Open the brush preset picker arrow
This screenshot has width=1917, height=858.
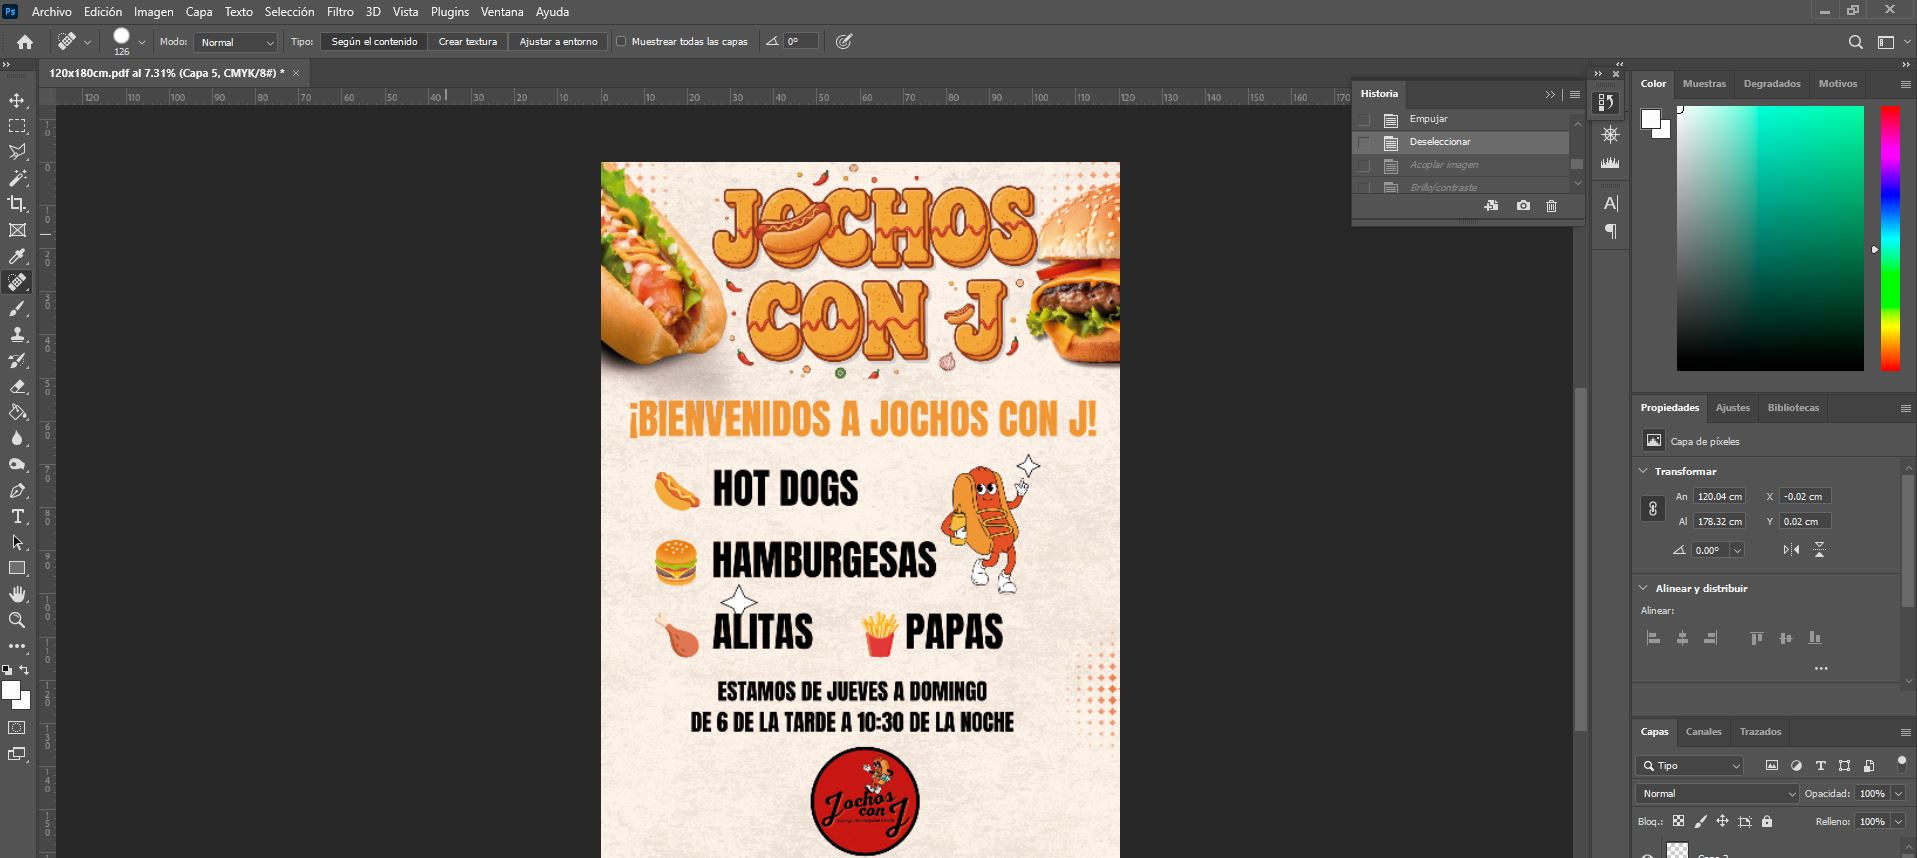(142, 42)
